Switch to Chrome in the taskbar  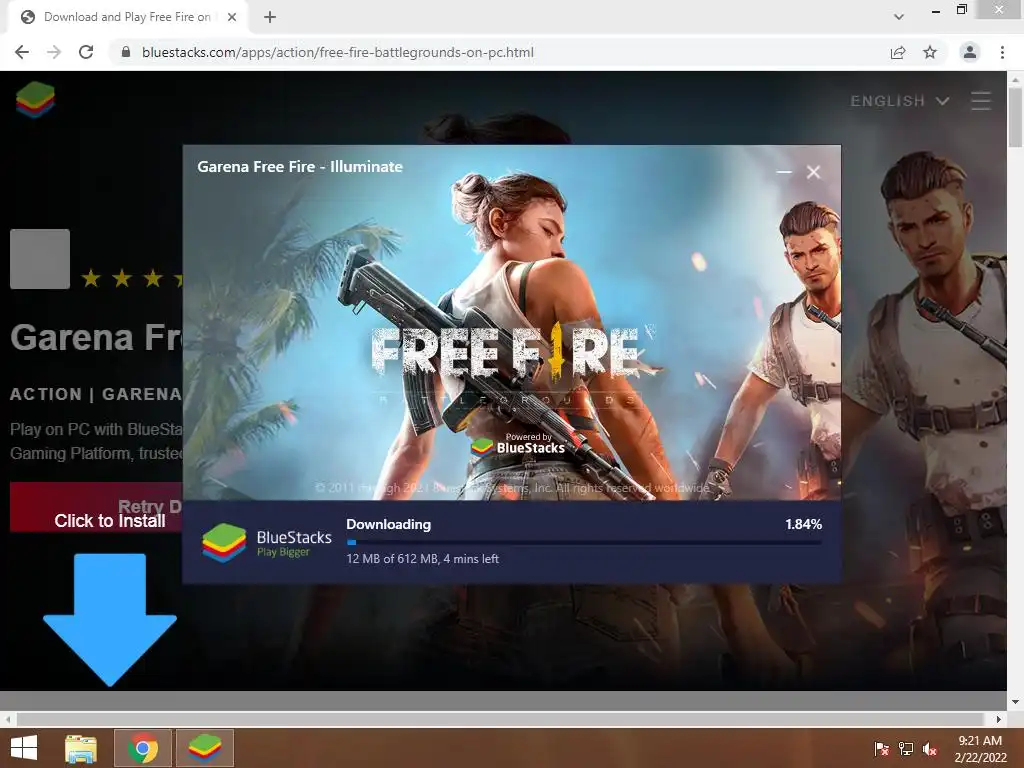pyautogui.click(x=143, y=748)
